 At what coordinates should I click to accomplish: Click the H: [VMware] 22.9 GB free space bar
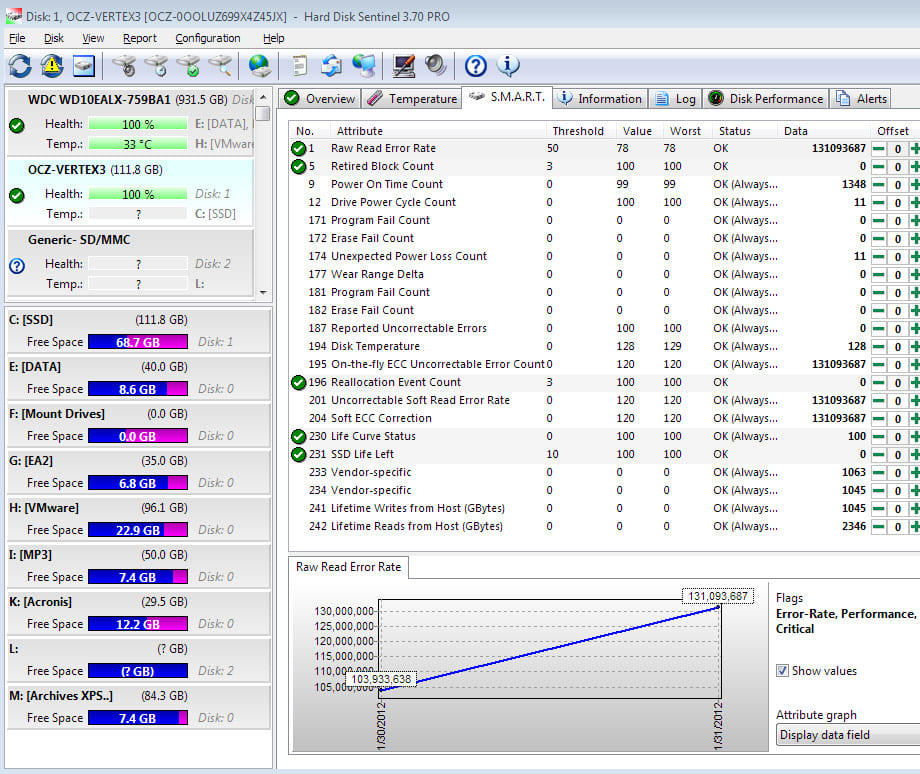[138, 530]
